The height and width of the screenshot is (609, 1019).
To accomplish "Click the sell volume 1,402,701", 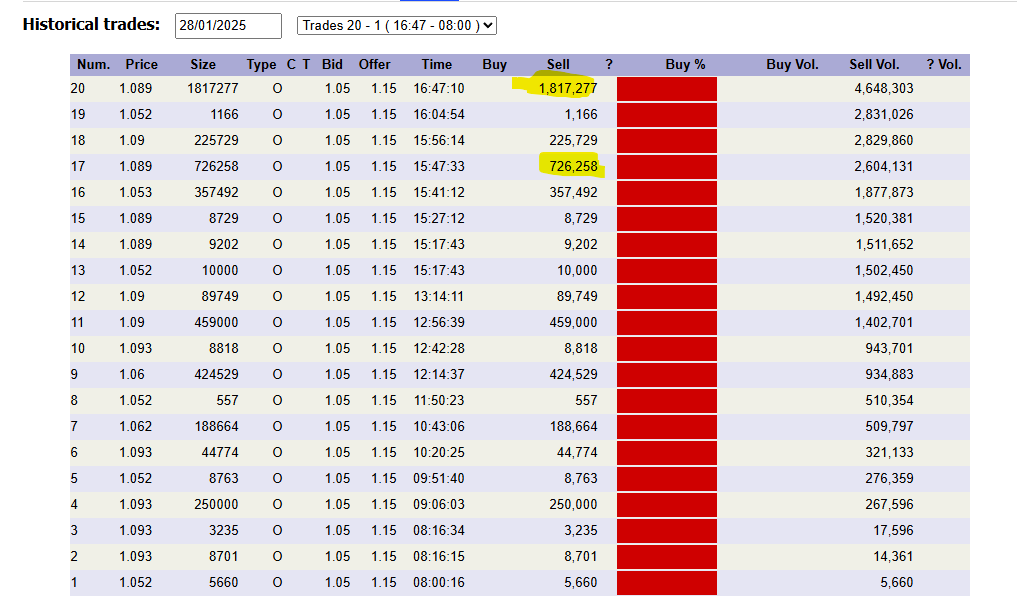I will (884, 322).
